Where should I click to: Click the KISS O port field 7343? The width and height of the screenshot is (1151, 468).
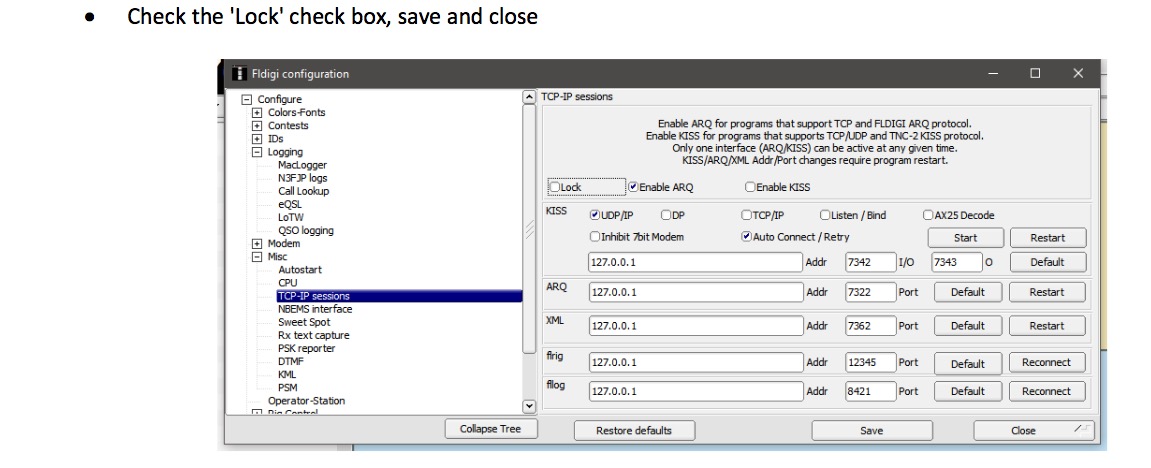tap(956, 262)
